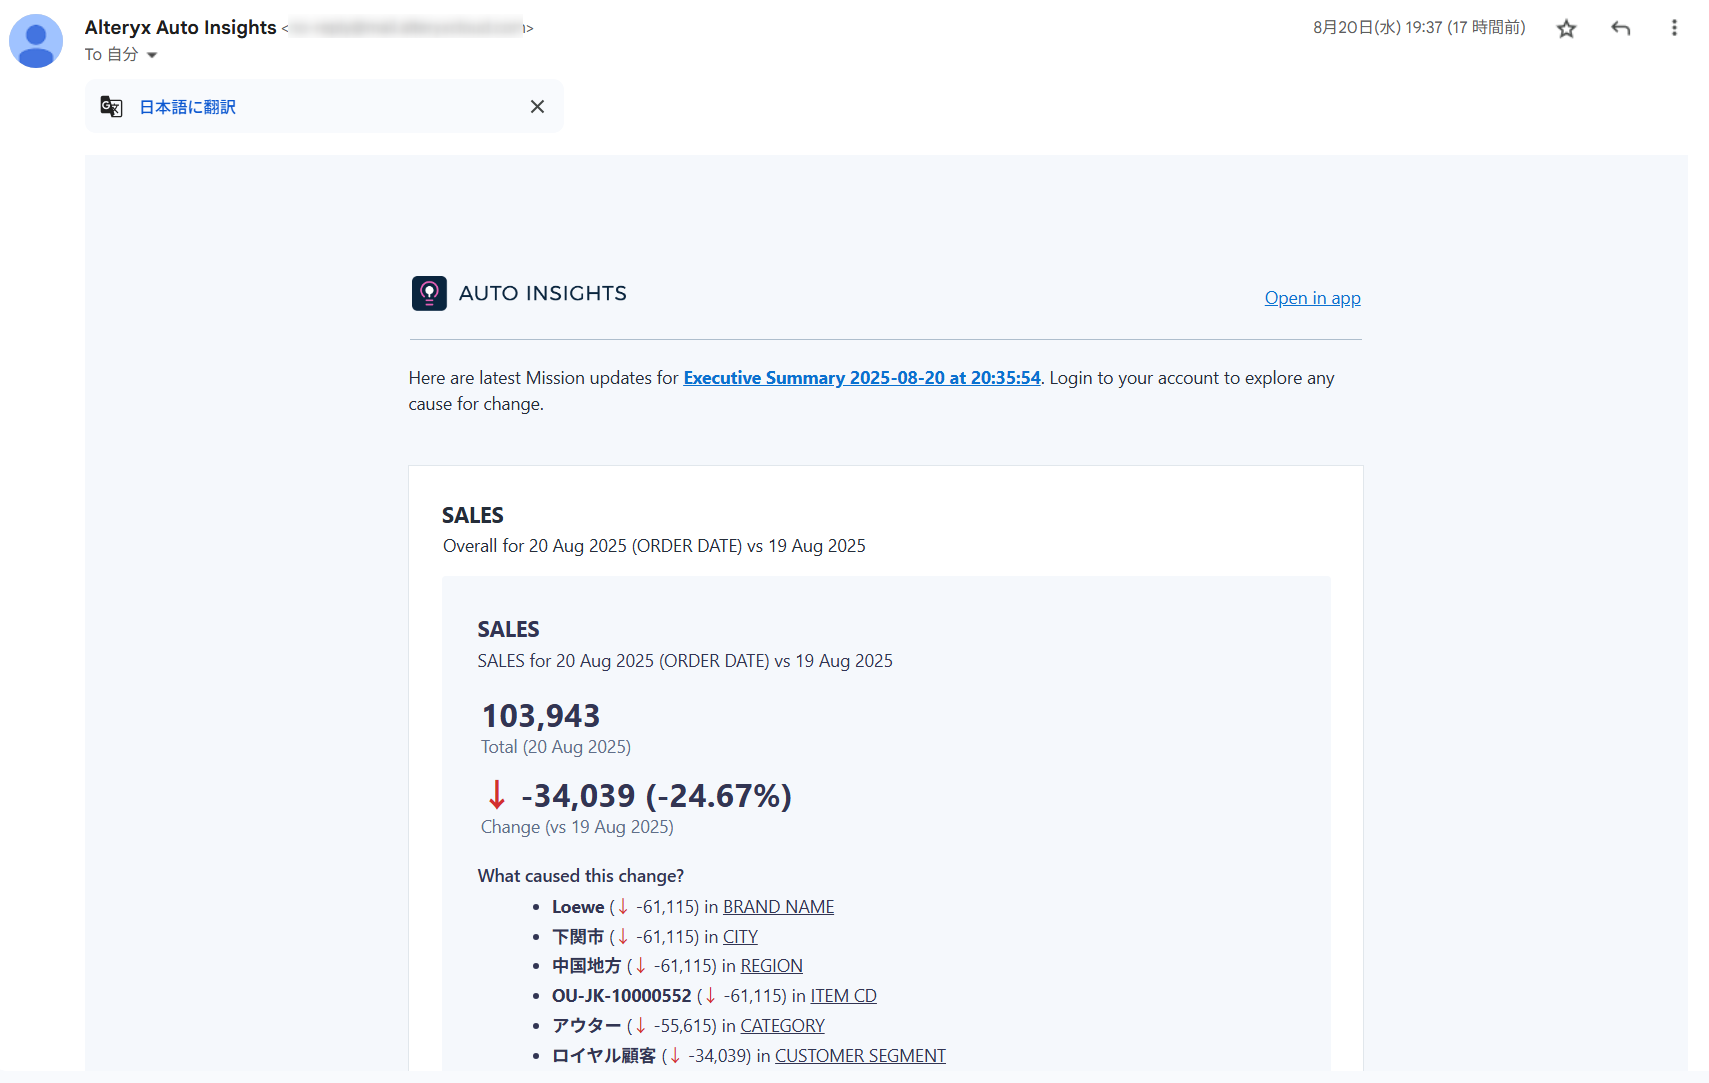Click the translate icon in banner
The height and width of the screenshot is (1083, 1709).
tap(111, 107)
